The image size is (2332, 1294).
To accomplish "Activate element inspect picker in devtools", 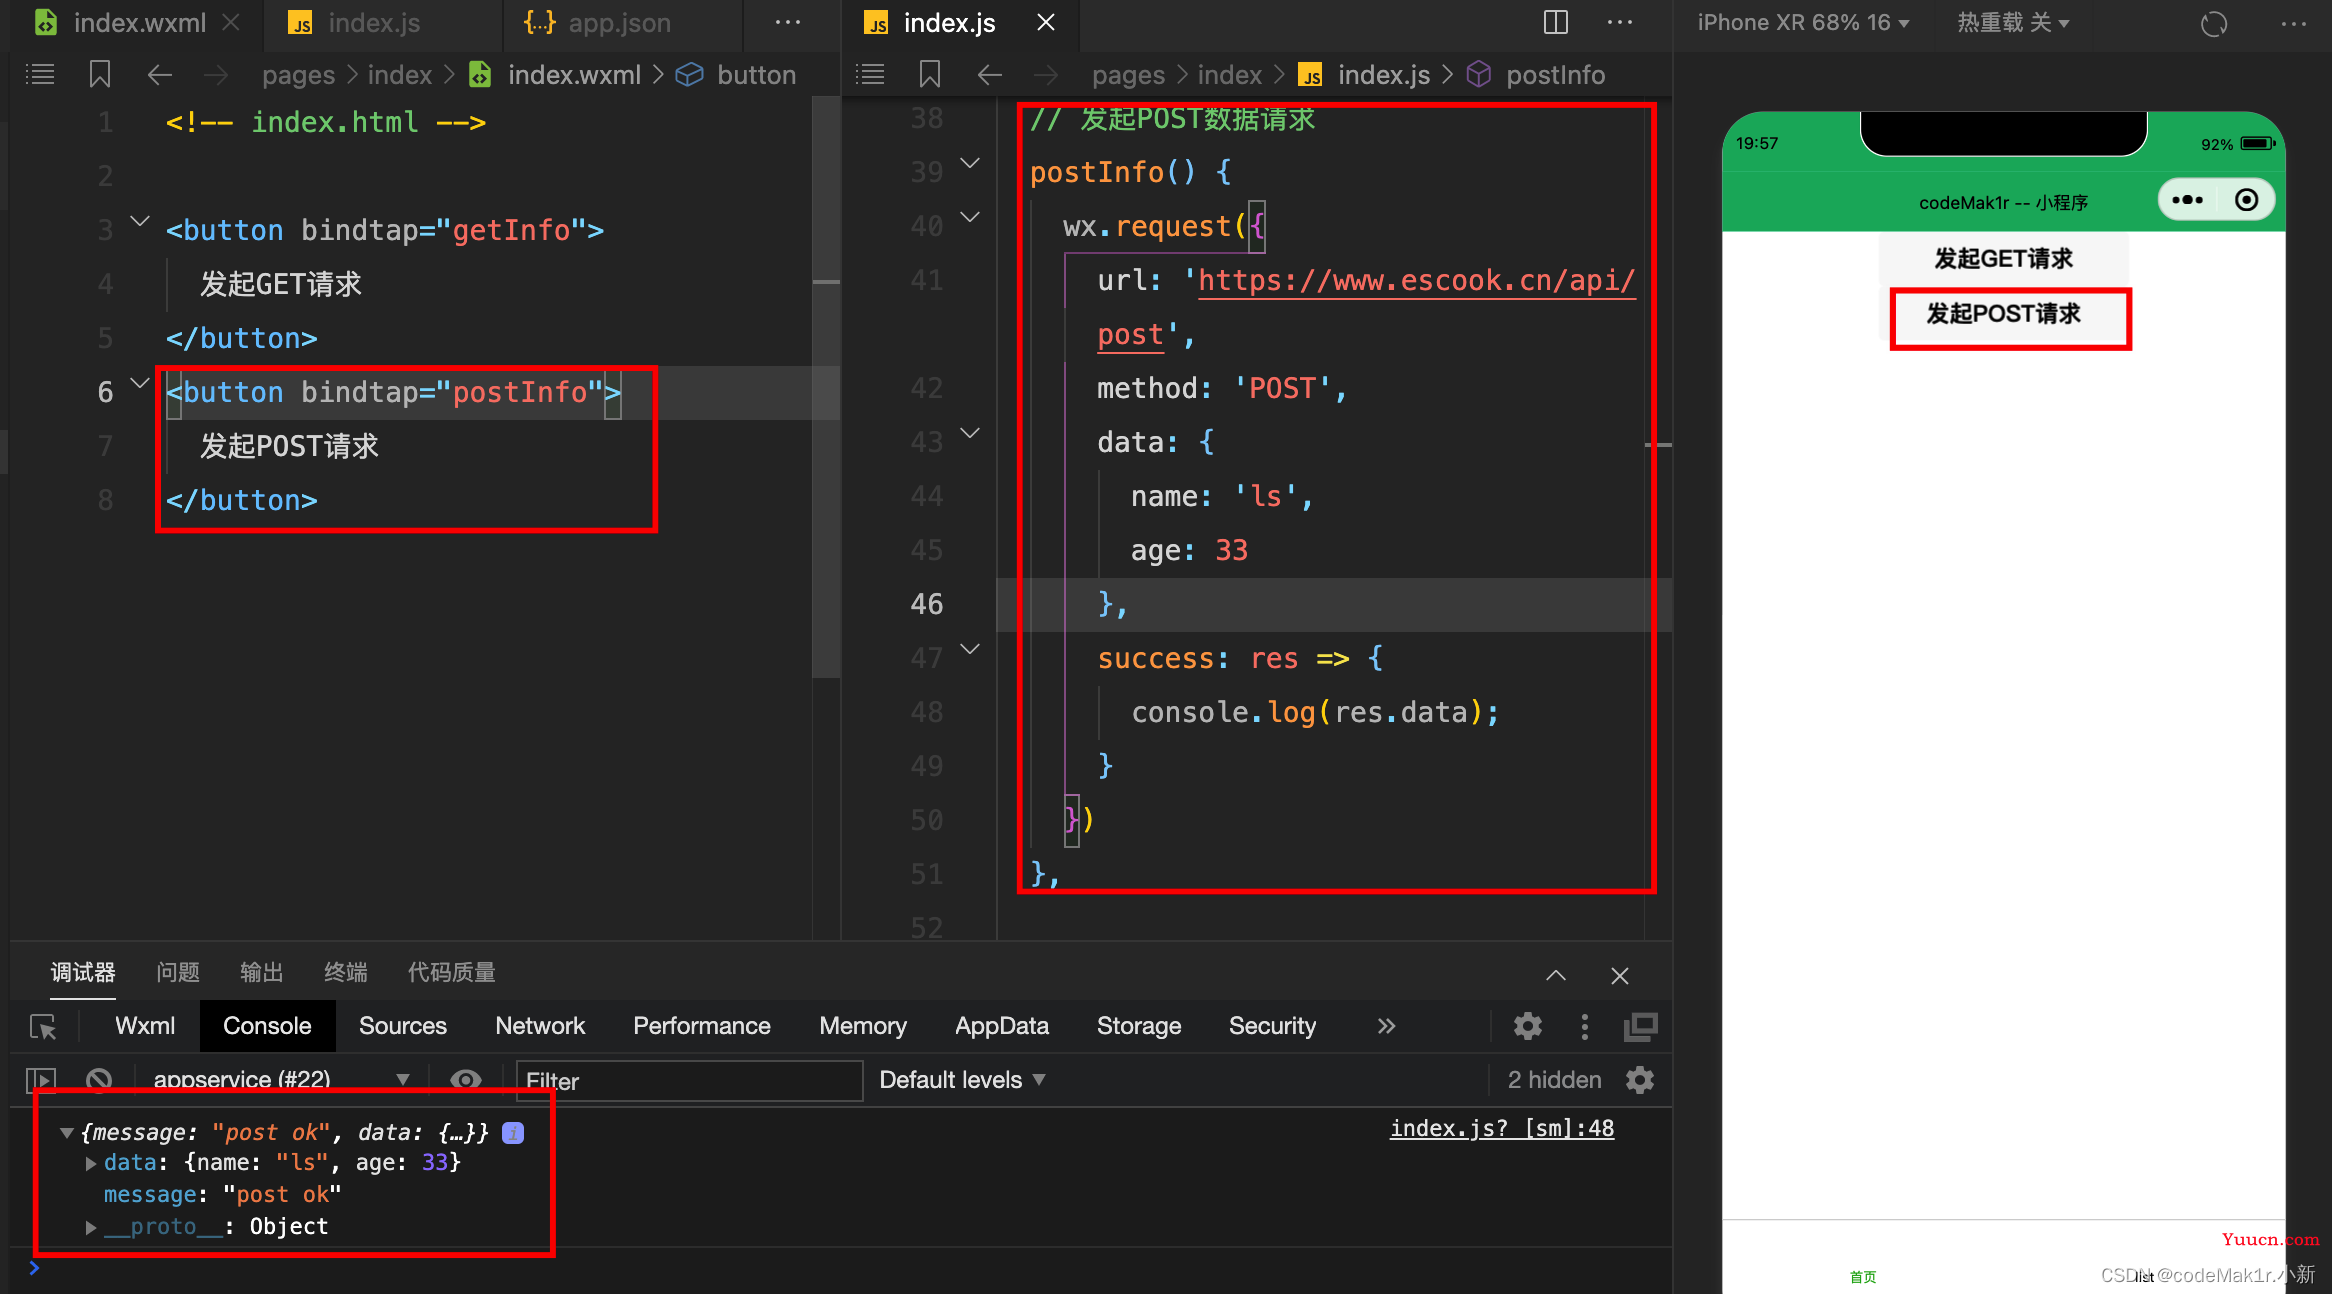I will [43, 1027].
